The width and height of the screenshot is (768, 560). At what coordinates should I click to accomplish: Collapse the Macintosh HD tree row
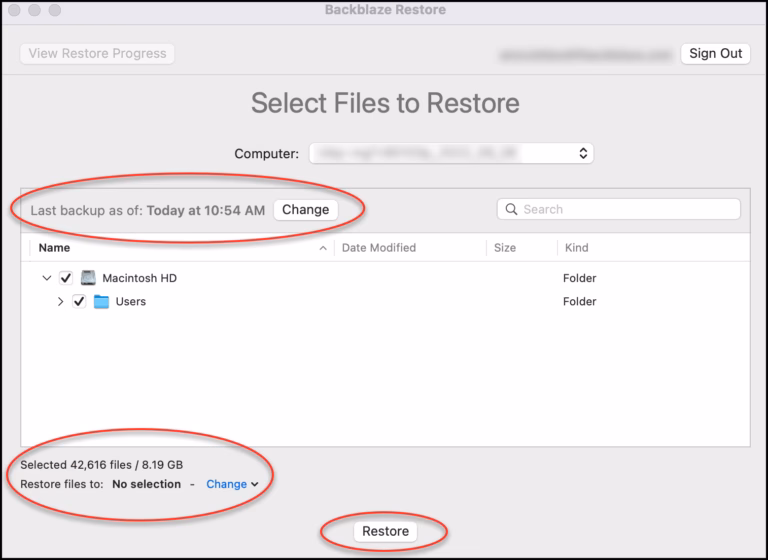(47, 278)
